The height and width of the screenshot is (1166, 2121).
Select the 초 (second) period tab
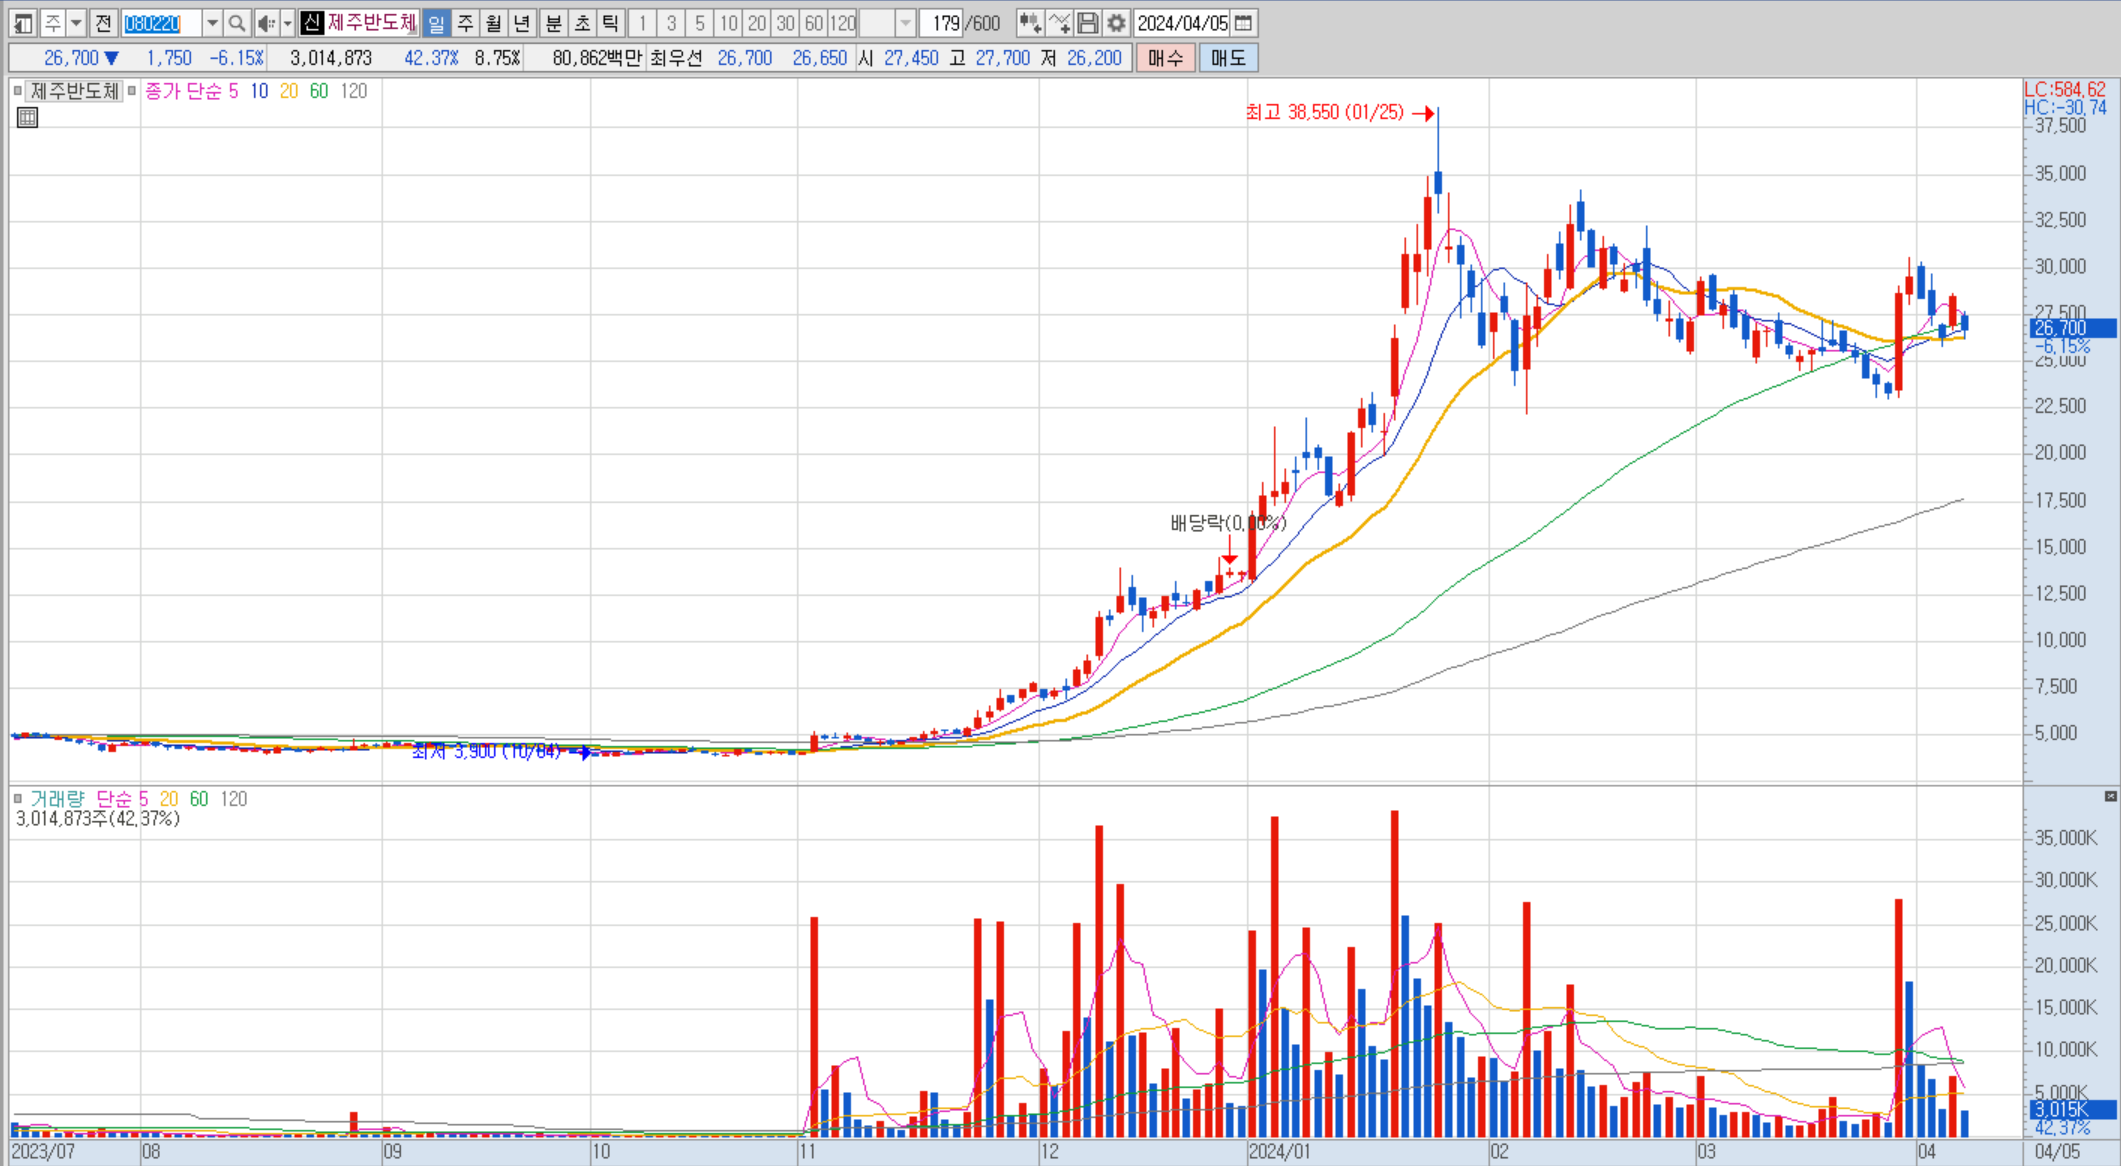(x=582, y=23)
